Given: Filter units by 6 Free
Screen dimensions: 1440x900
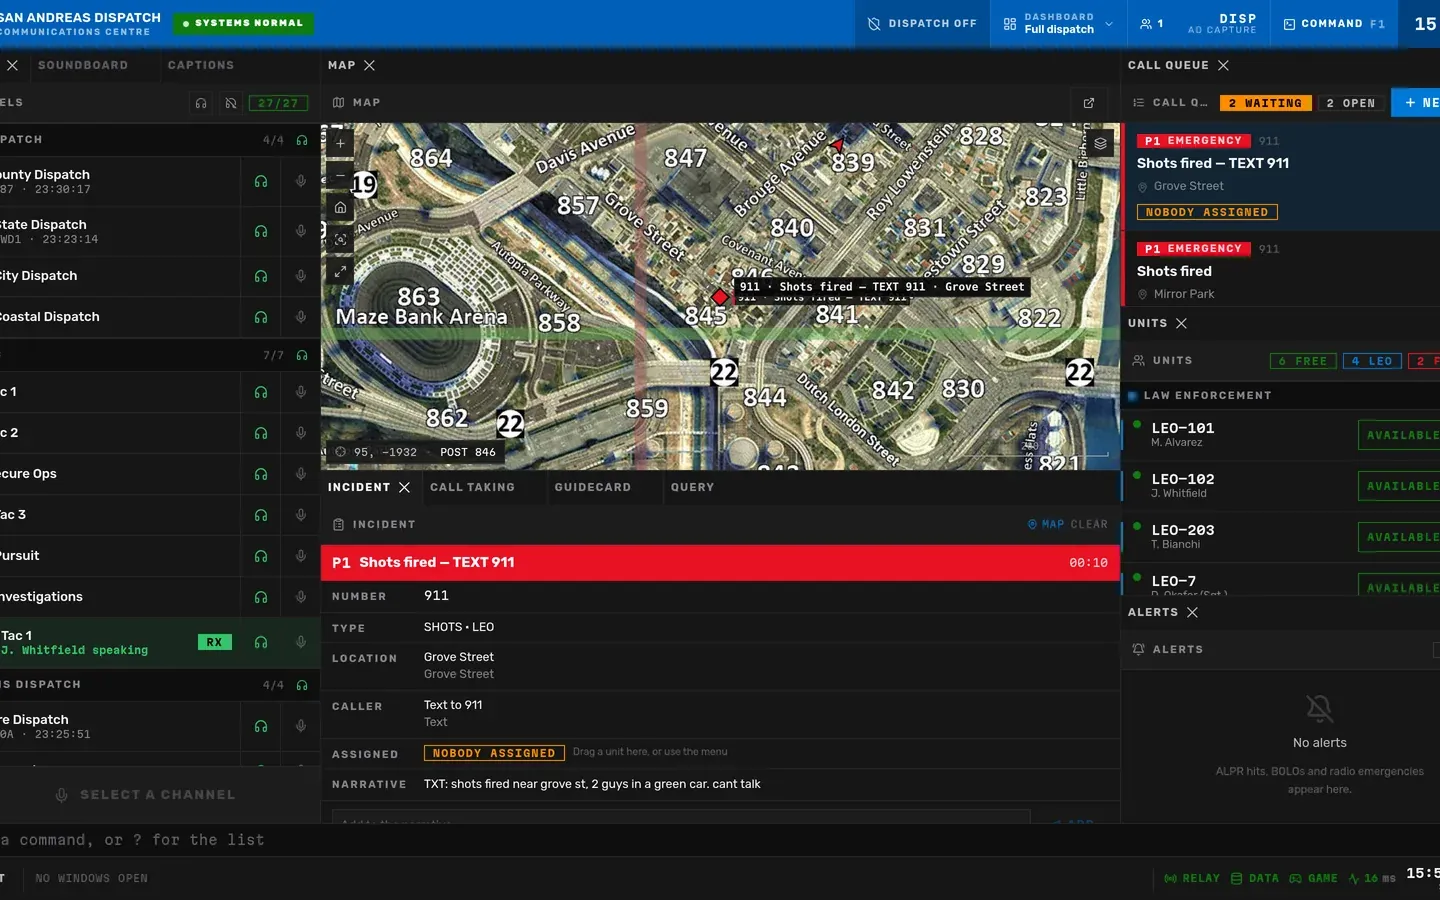Looking at the screenshot, I should click(x=1303, y=361).
